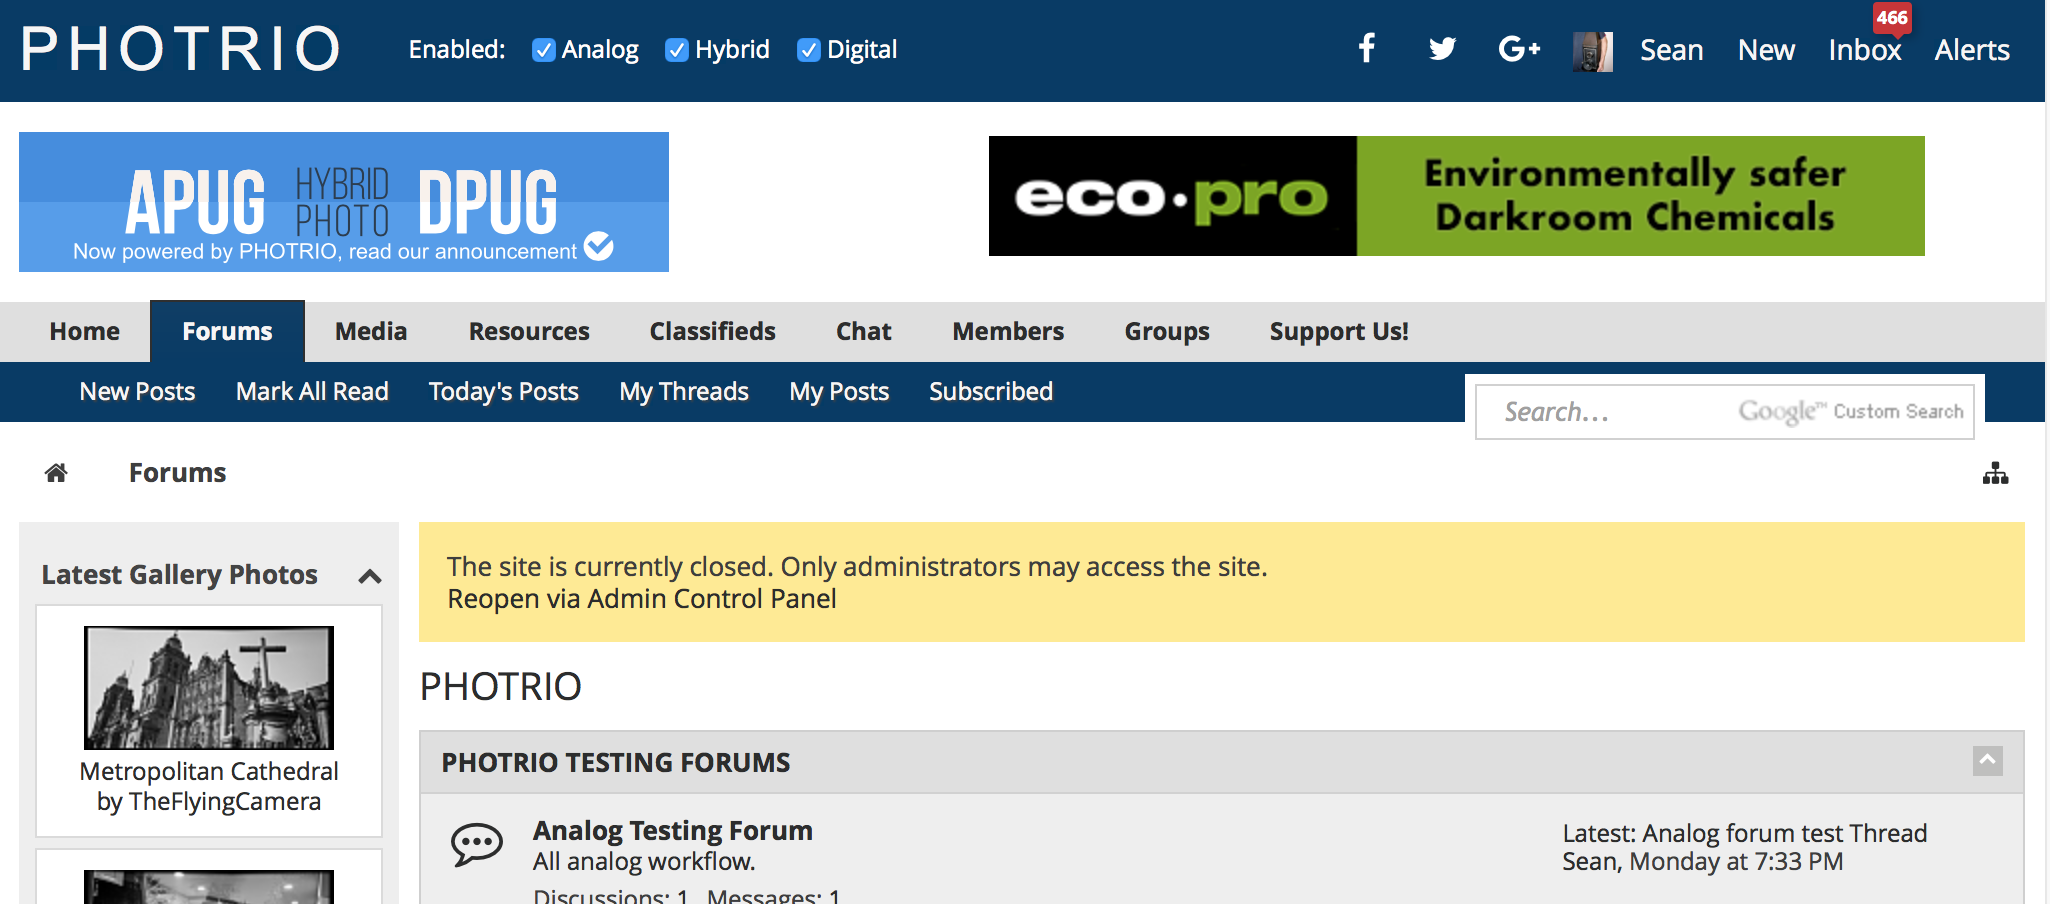Viewport: 2050px width, 904px height.
Task: Click Mark All Read
Action: 312,391
